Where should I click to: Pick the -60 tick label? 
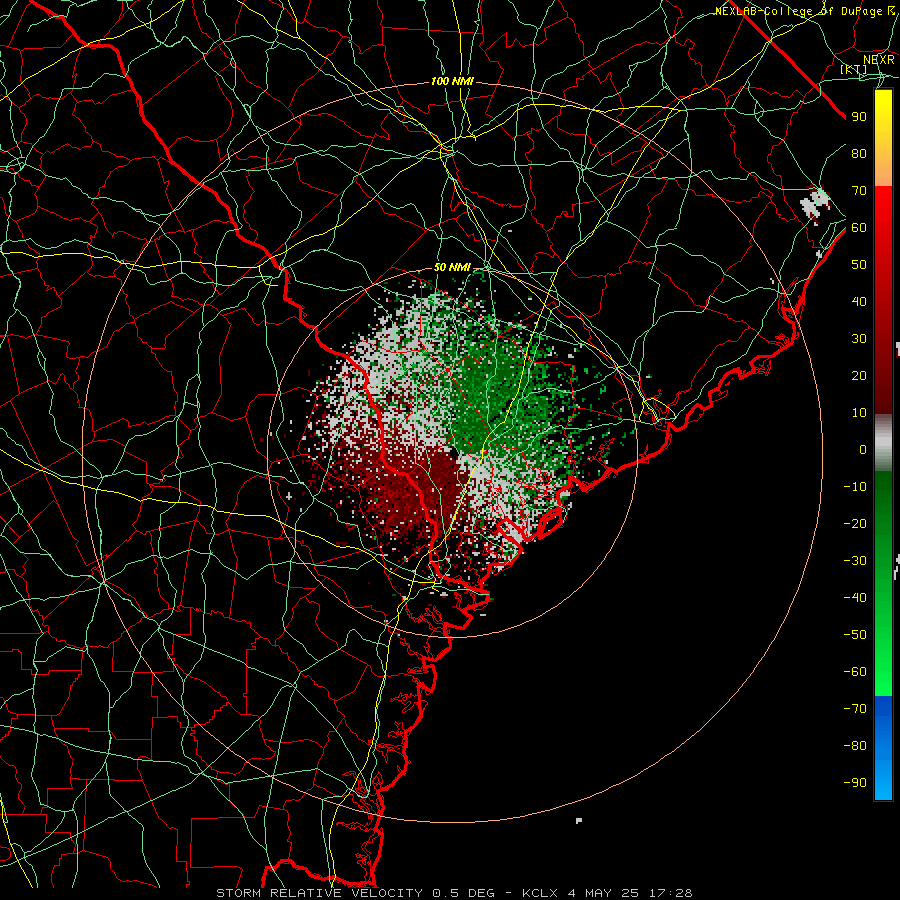[x=855, y=672]
